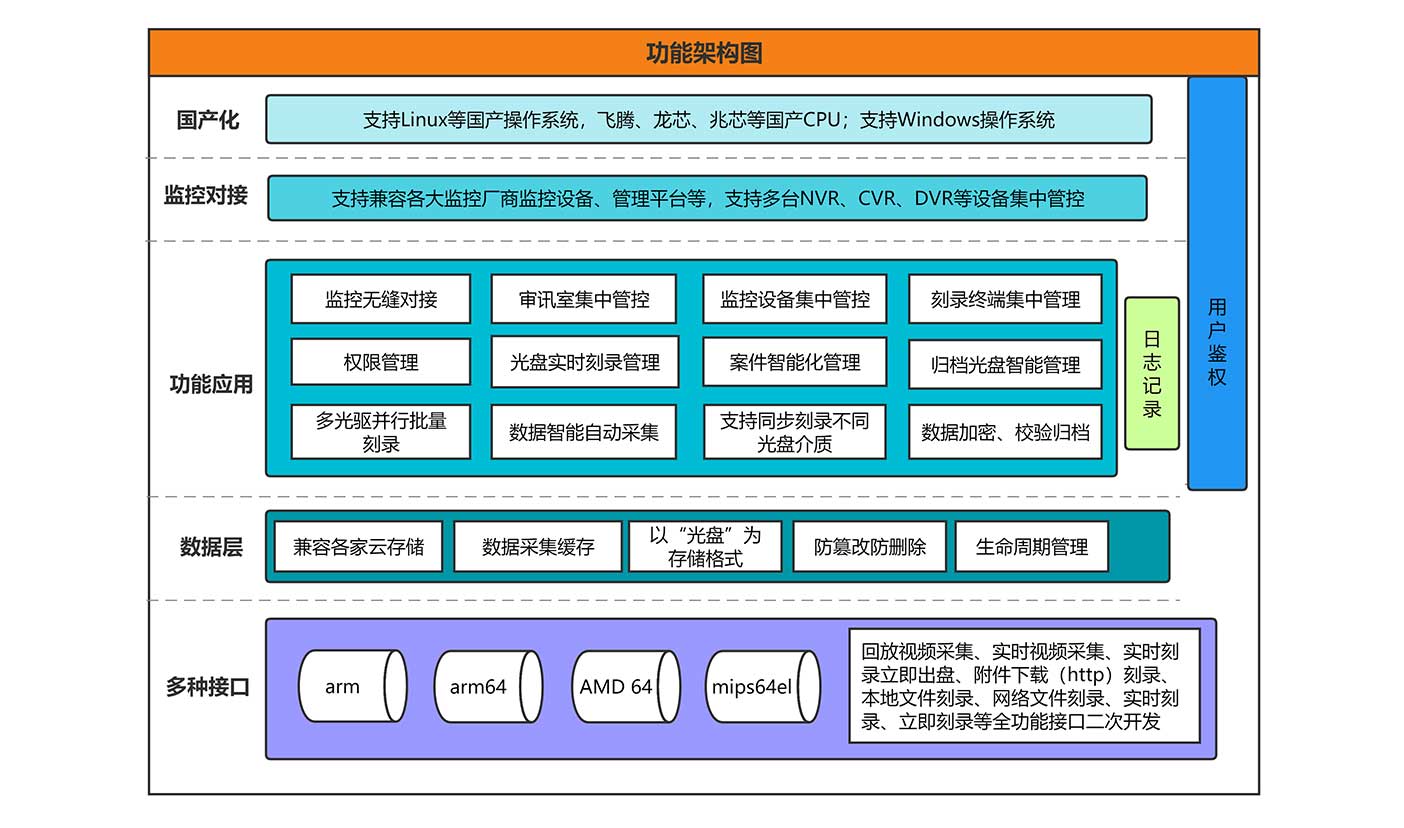
Task: Open the 监控无缝对接 module
Action: tap(380, 298)
